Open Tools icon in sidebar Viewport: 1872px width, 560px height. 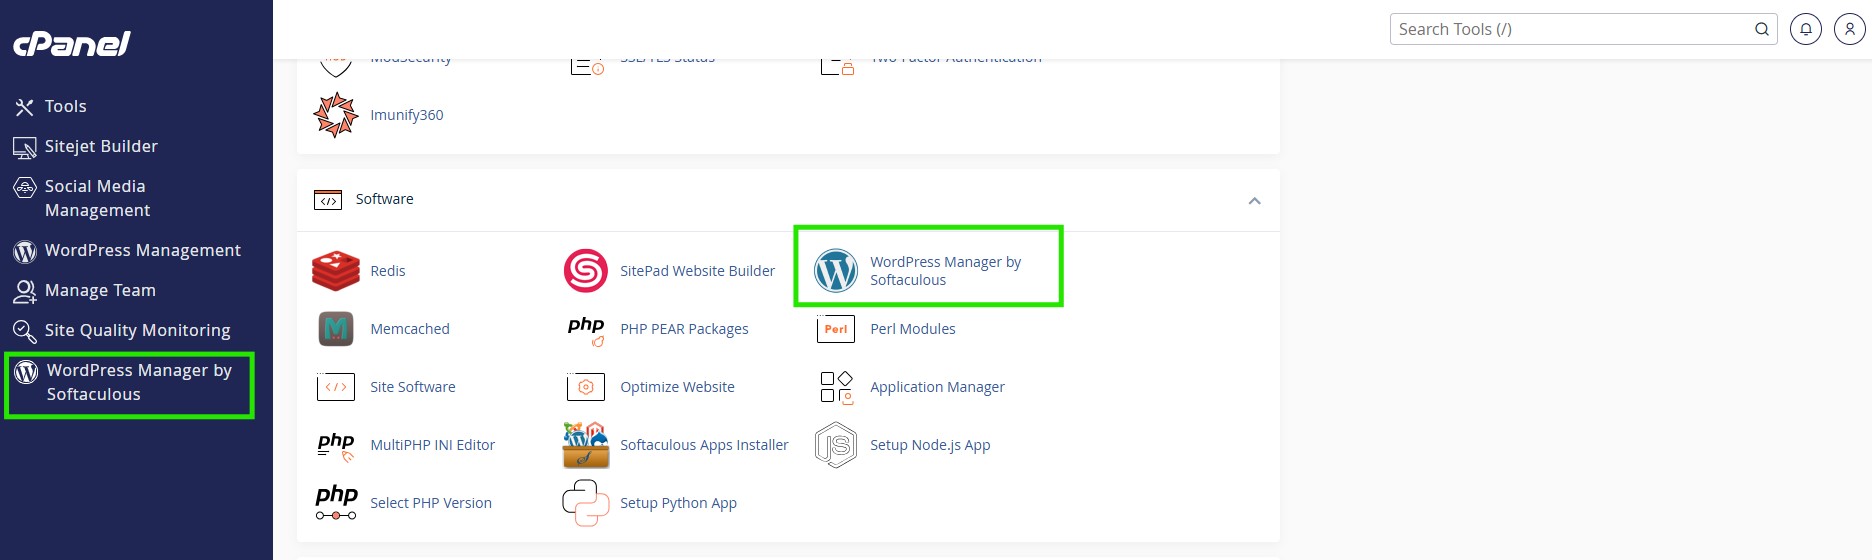point(24,107)
